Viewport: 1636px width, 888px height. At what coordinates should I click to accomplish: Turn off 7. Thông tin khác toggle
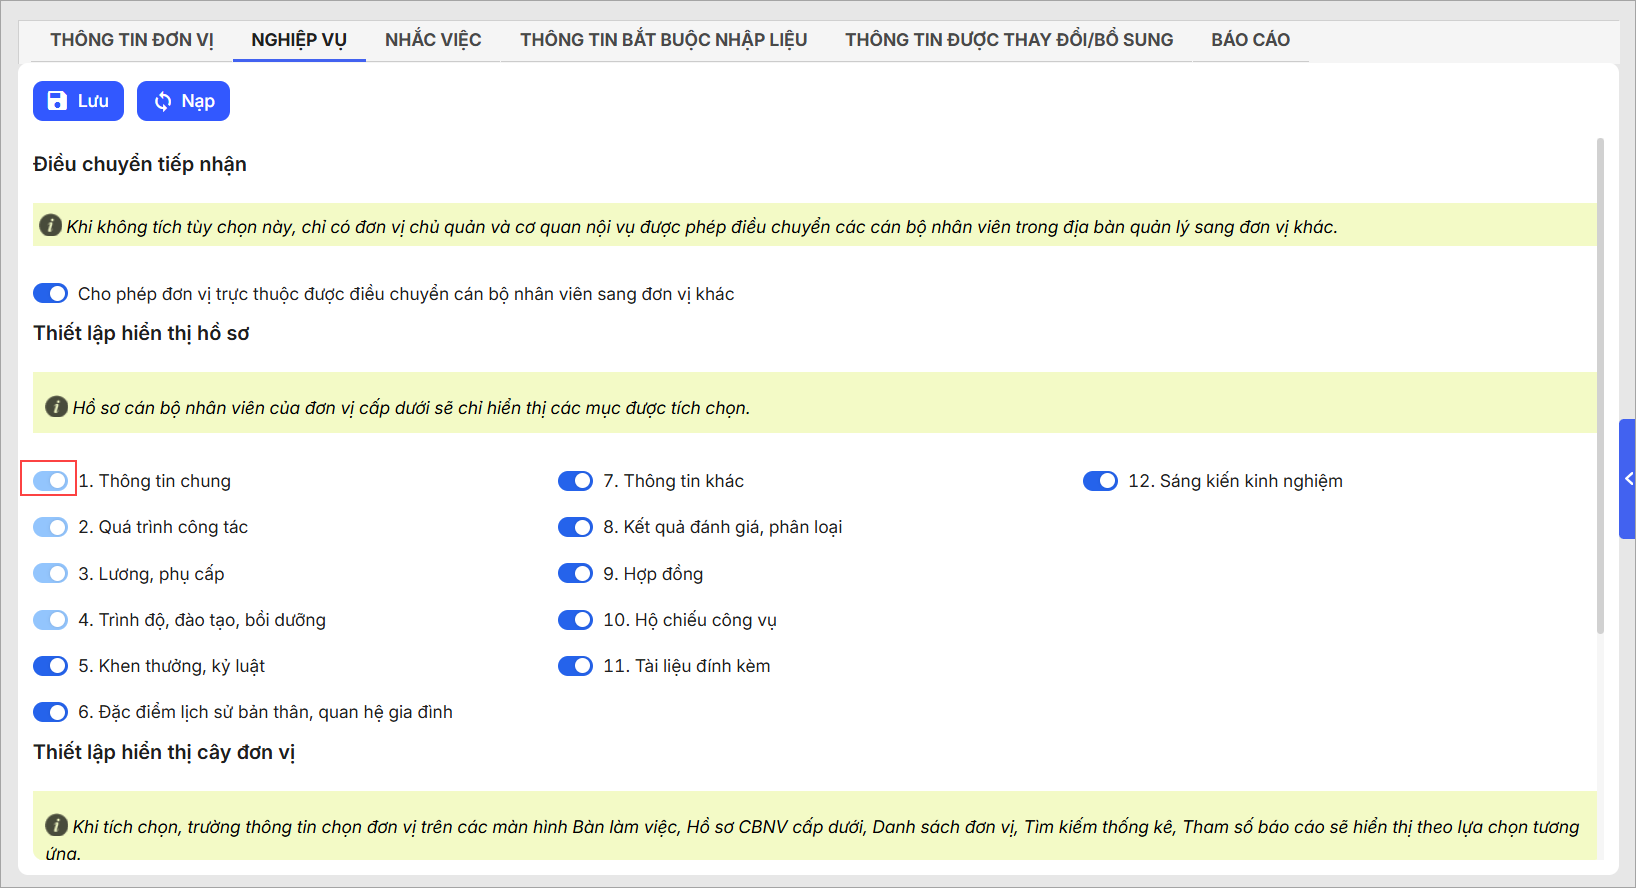click(x=575, y=481)
